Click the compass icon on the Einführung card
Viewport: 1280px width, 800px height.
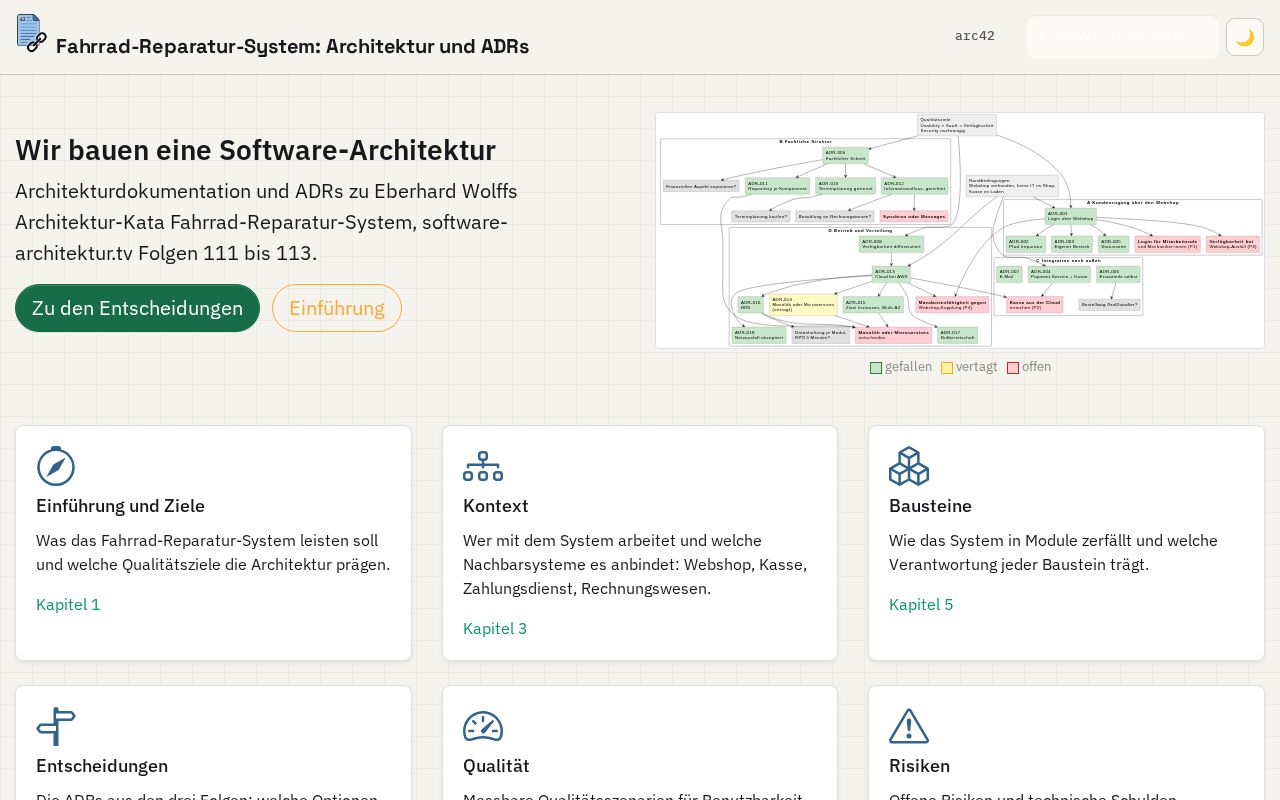click(56, 466)
